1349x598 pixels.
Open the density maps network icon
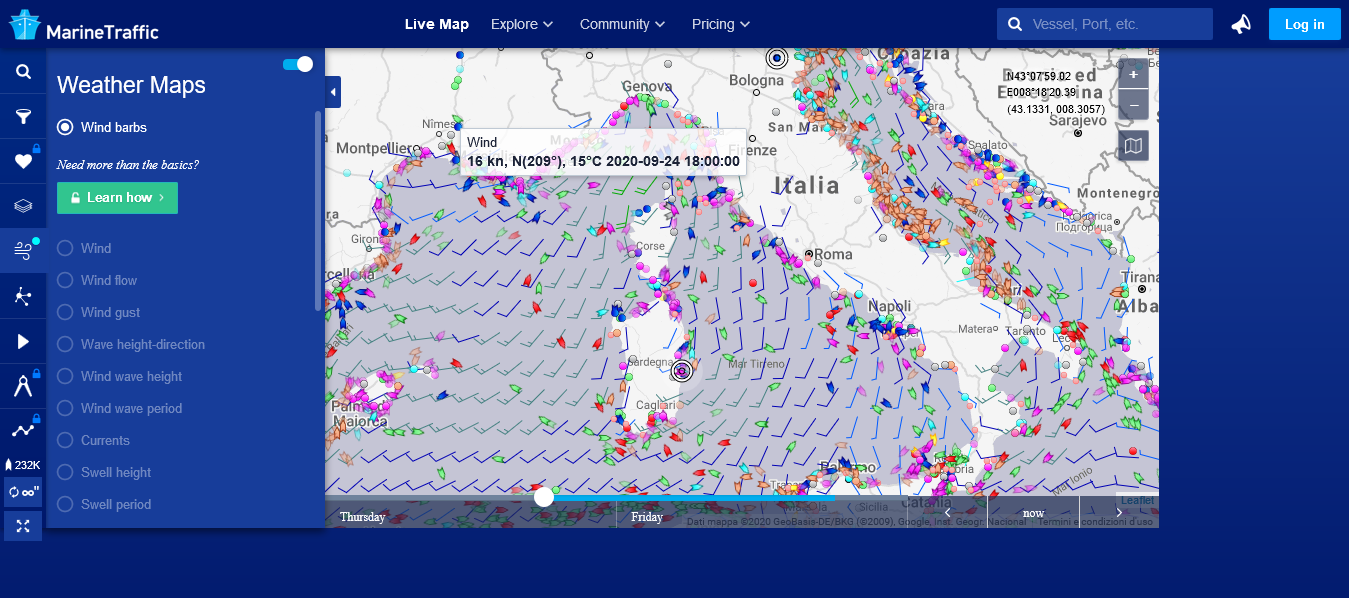pyautogui.click(x=22, y=296)
